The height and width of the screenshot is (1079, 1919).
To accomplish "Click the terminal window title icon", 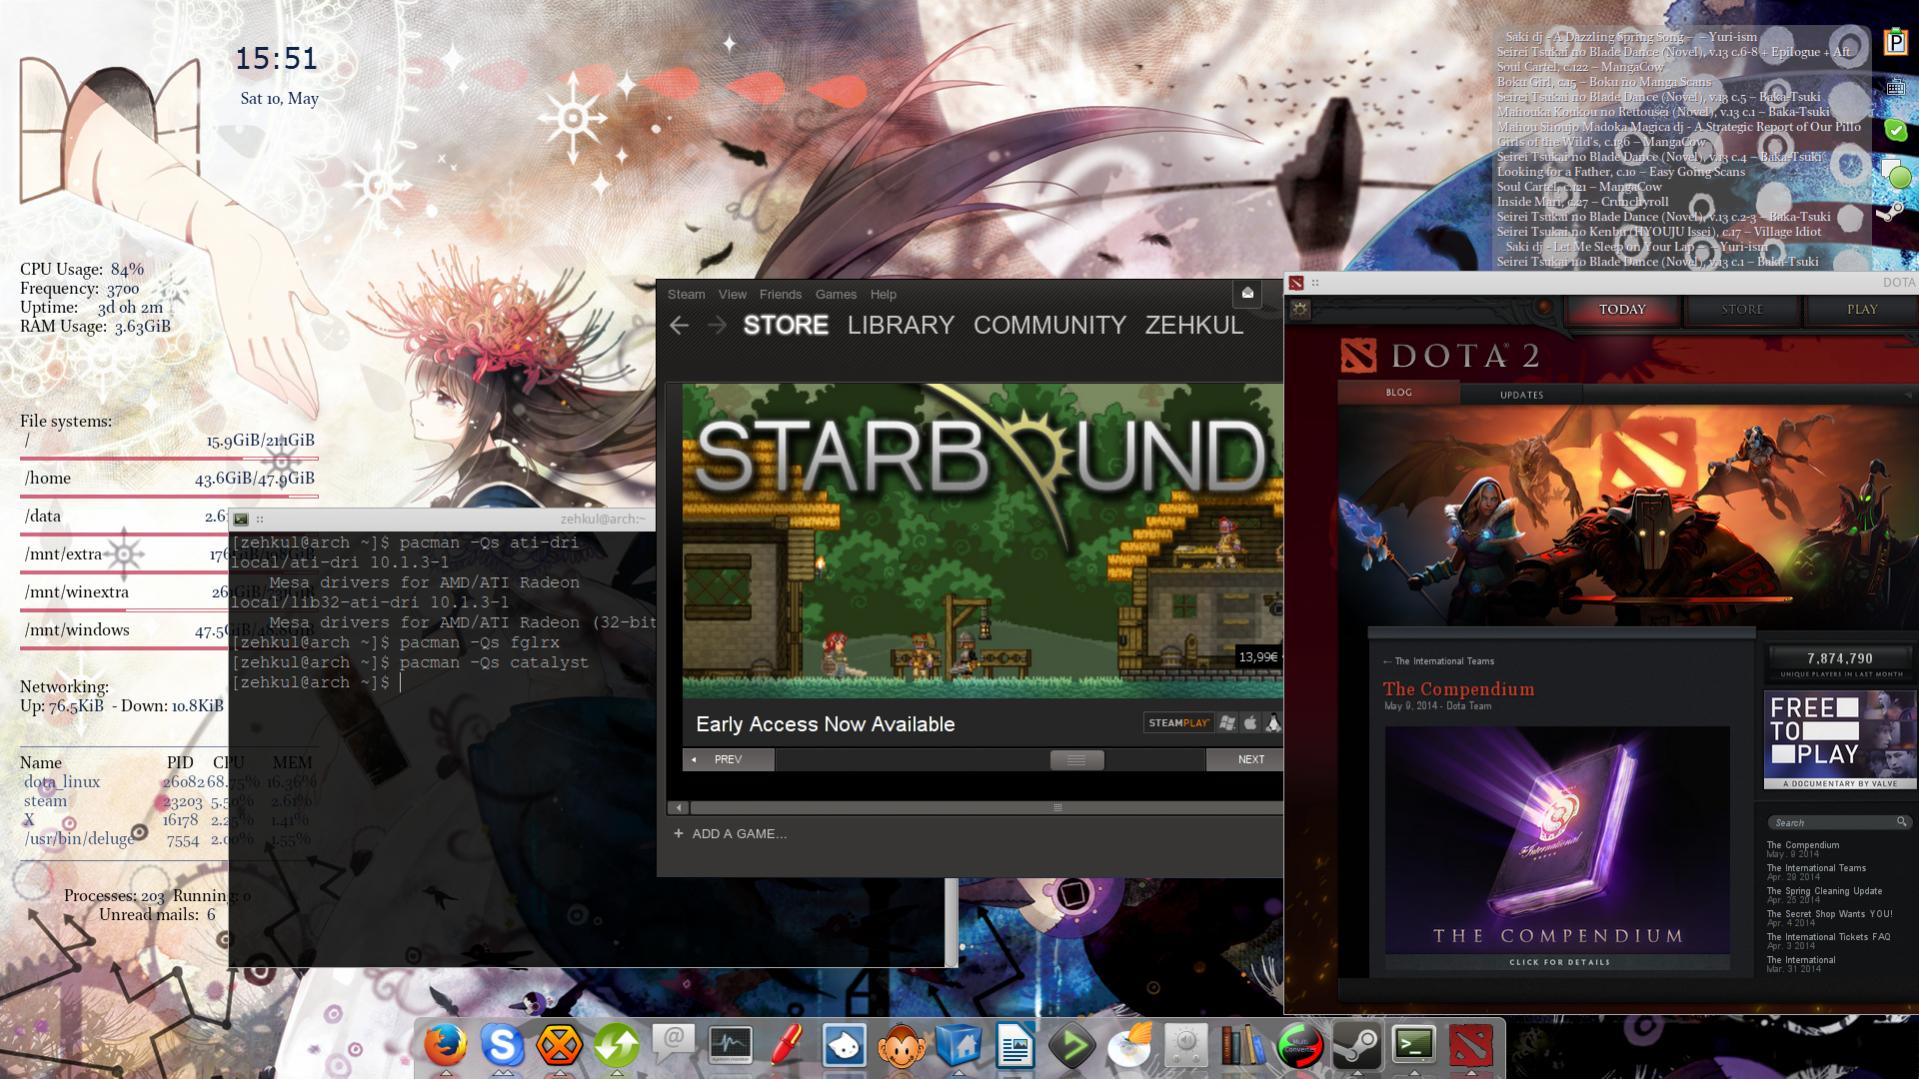I will coord(241,519).
